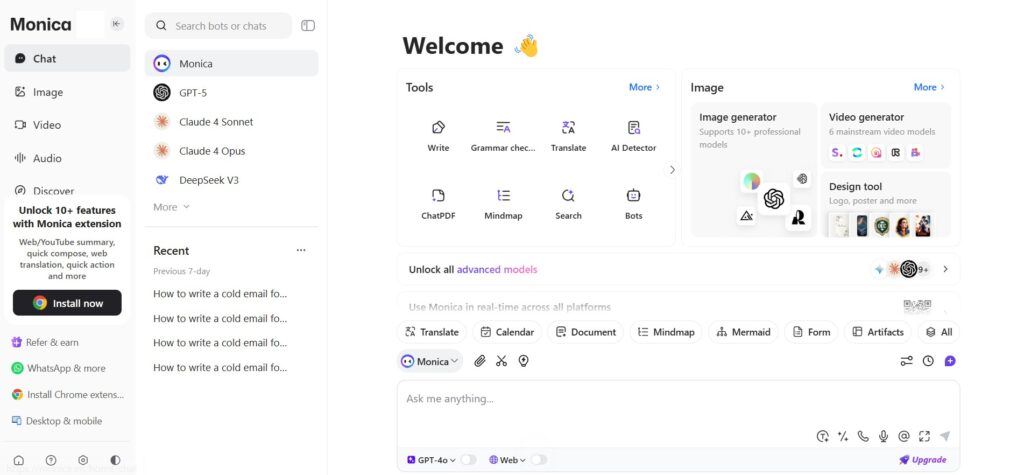Select Video in the left sidebar
This screenshot has width=1024, height=475.
pos(67,125)
